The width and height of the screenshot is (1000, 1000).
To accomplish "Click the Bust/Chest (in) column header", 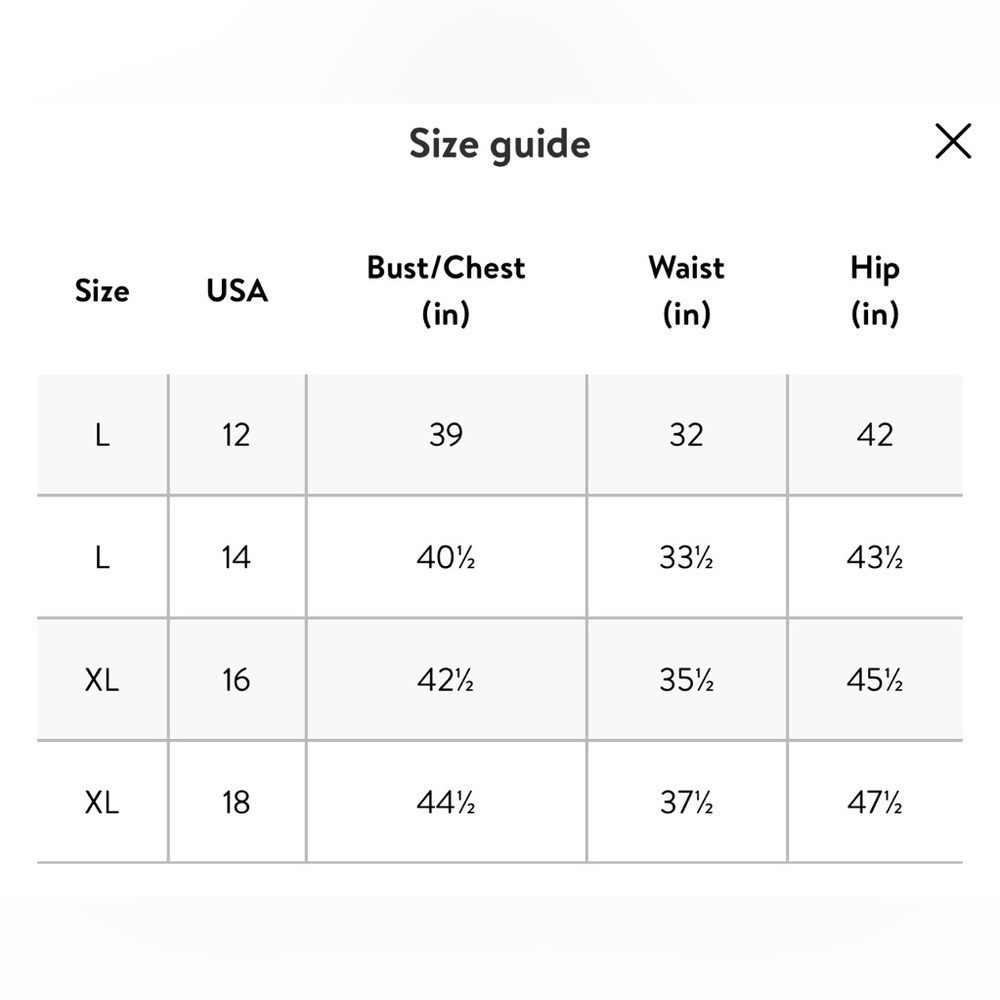I will click(446, 290).
